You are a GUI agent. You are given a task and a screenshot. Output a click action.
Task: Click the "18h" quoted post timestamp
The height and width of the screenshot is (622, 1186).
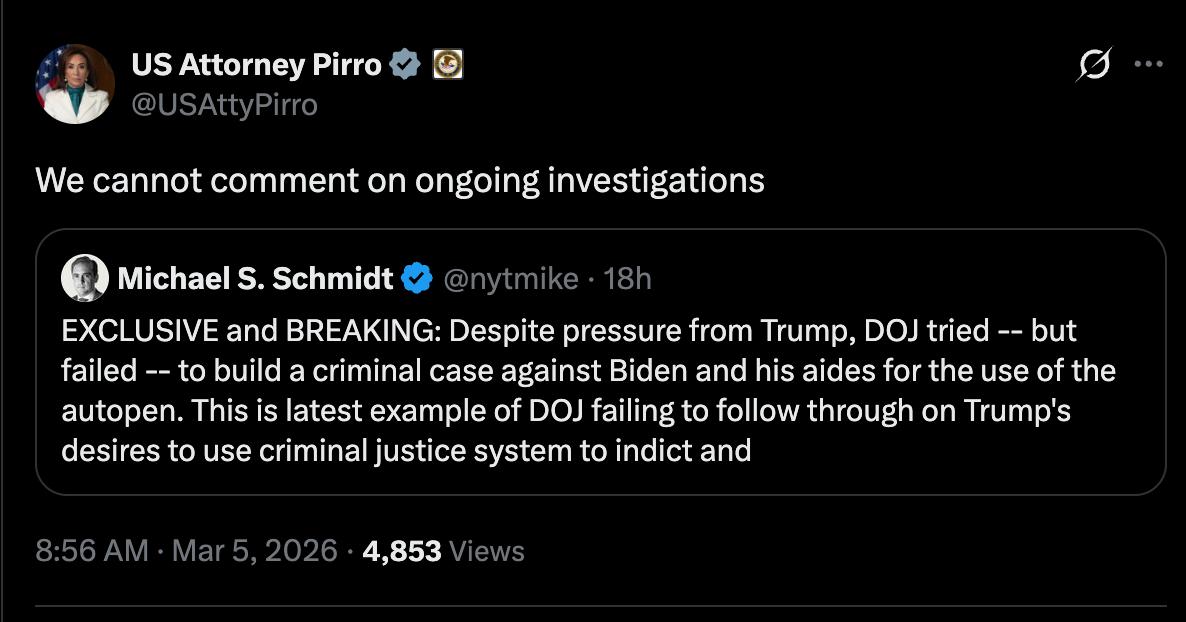point(628,278)
